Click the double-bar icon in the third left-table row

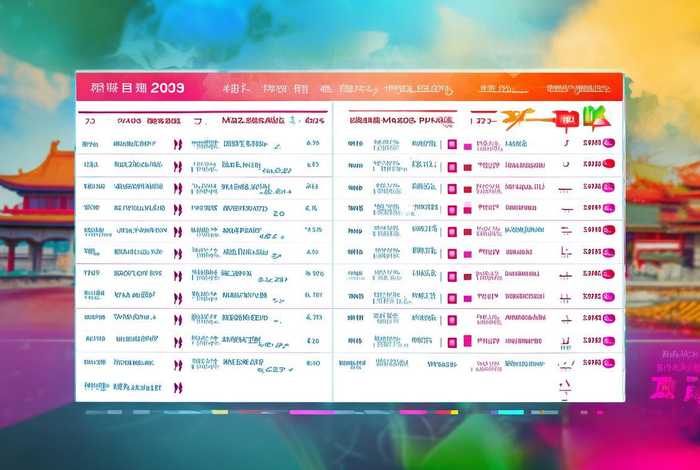click(x=178, y=187)
